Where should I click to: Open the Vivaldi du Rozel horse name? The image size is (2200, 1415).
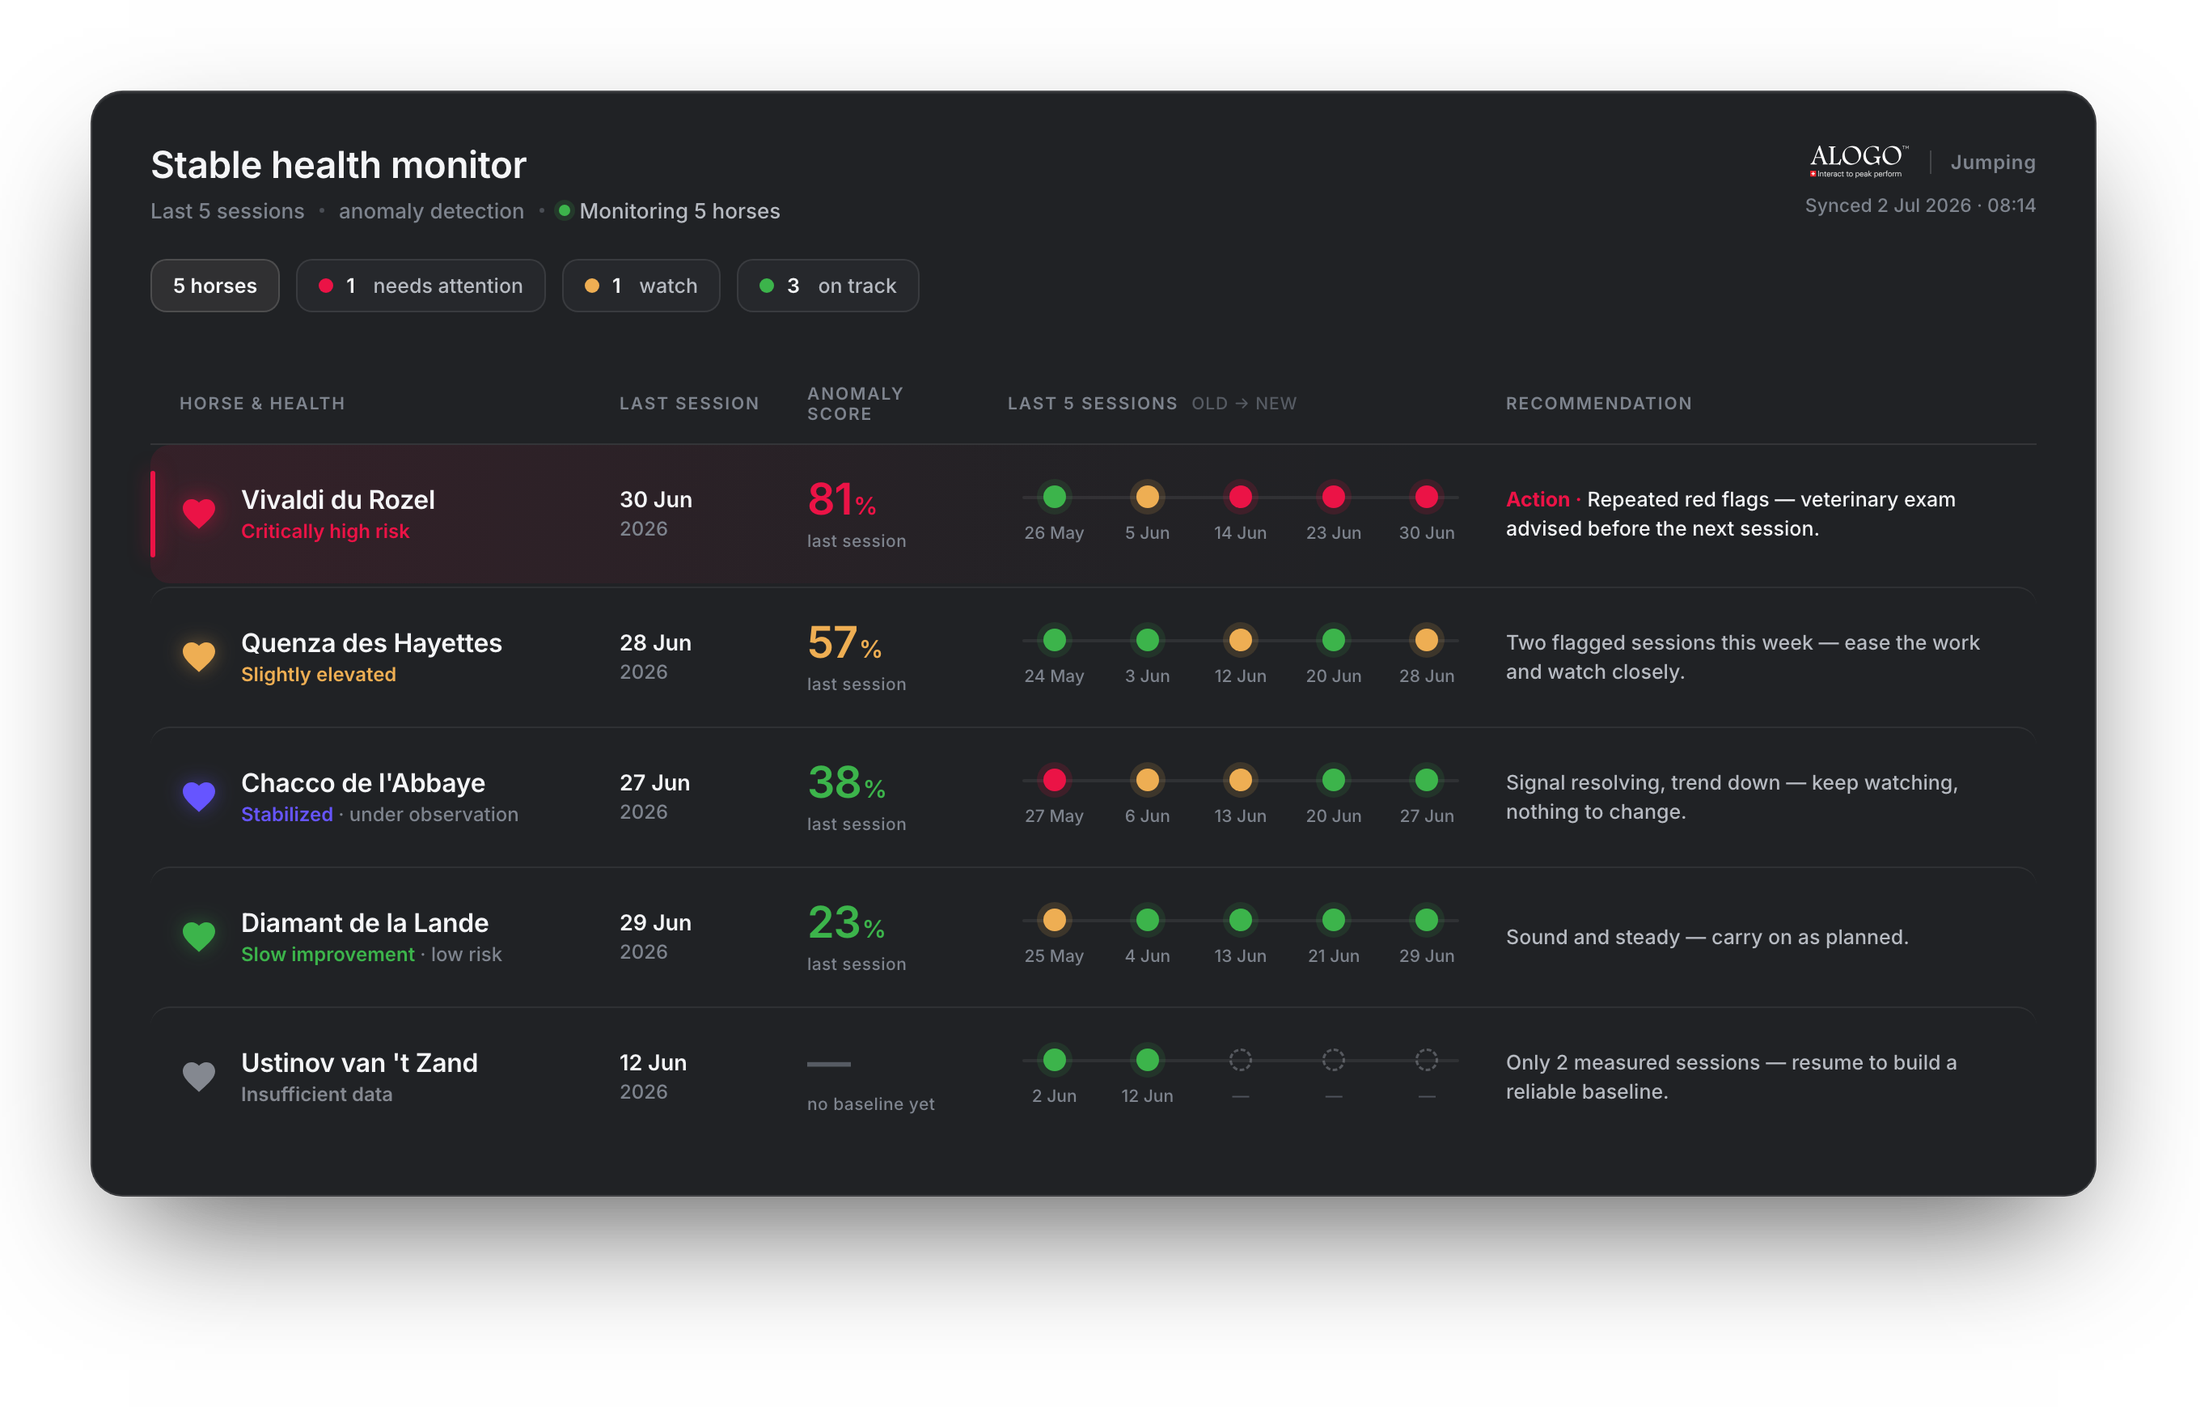click(x=338, y=500)
